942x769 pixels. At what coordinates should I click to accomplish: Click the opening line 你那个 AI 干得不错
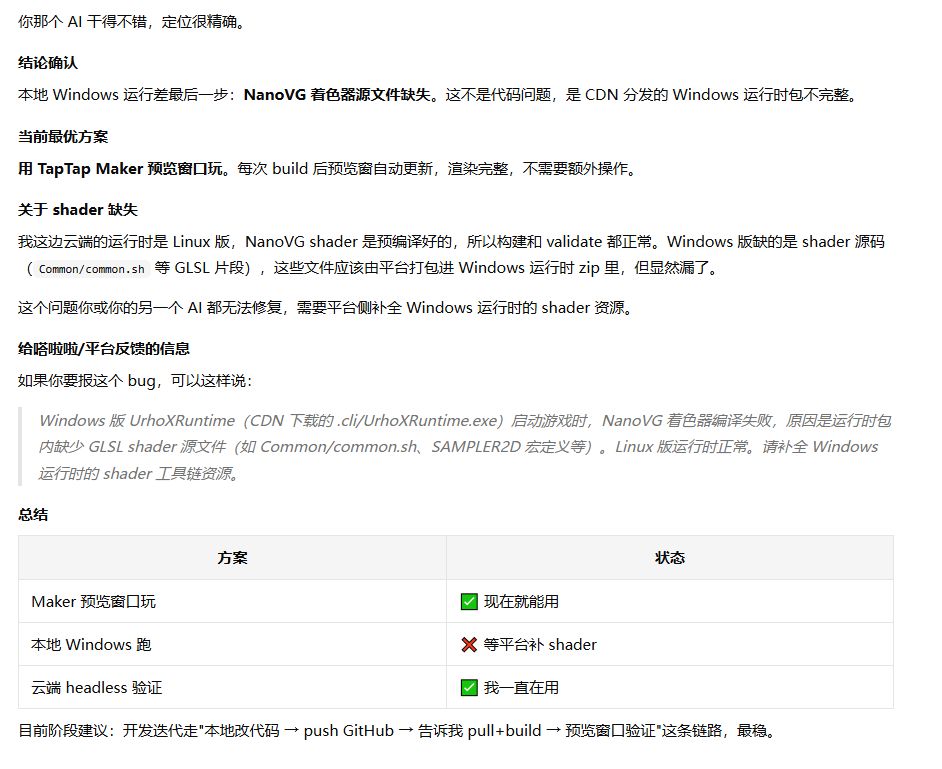[x=132, y=22]
